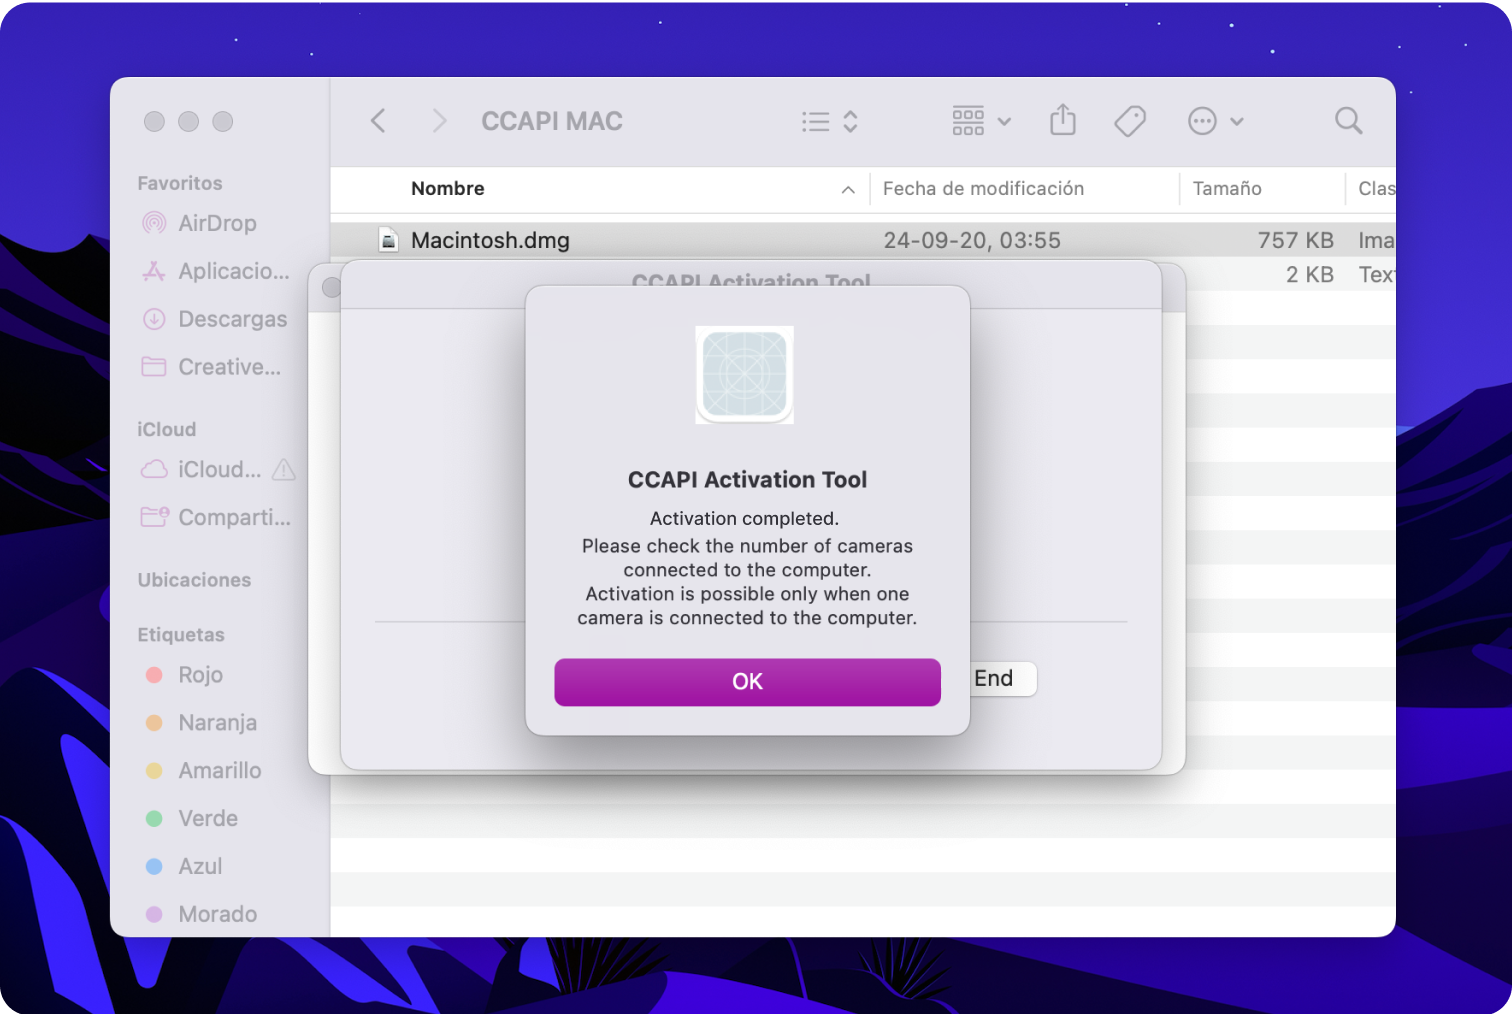Sort files by the Nombre column

(447, 189)
